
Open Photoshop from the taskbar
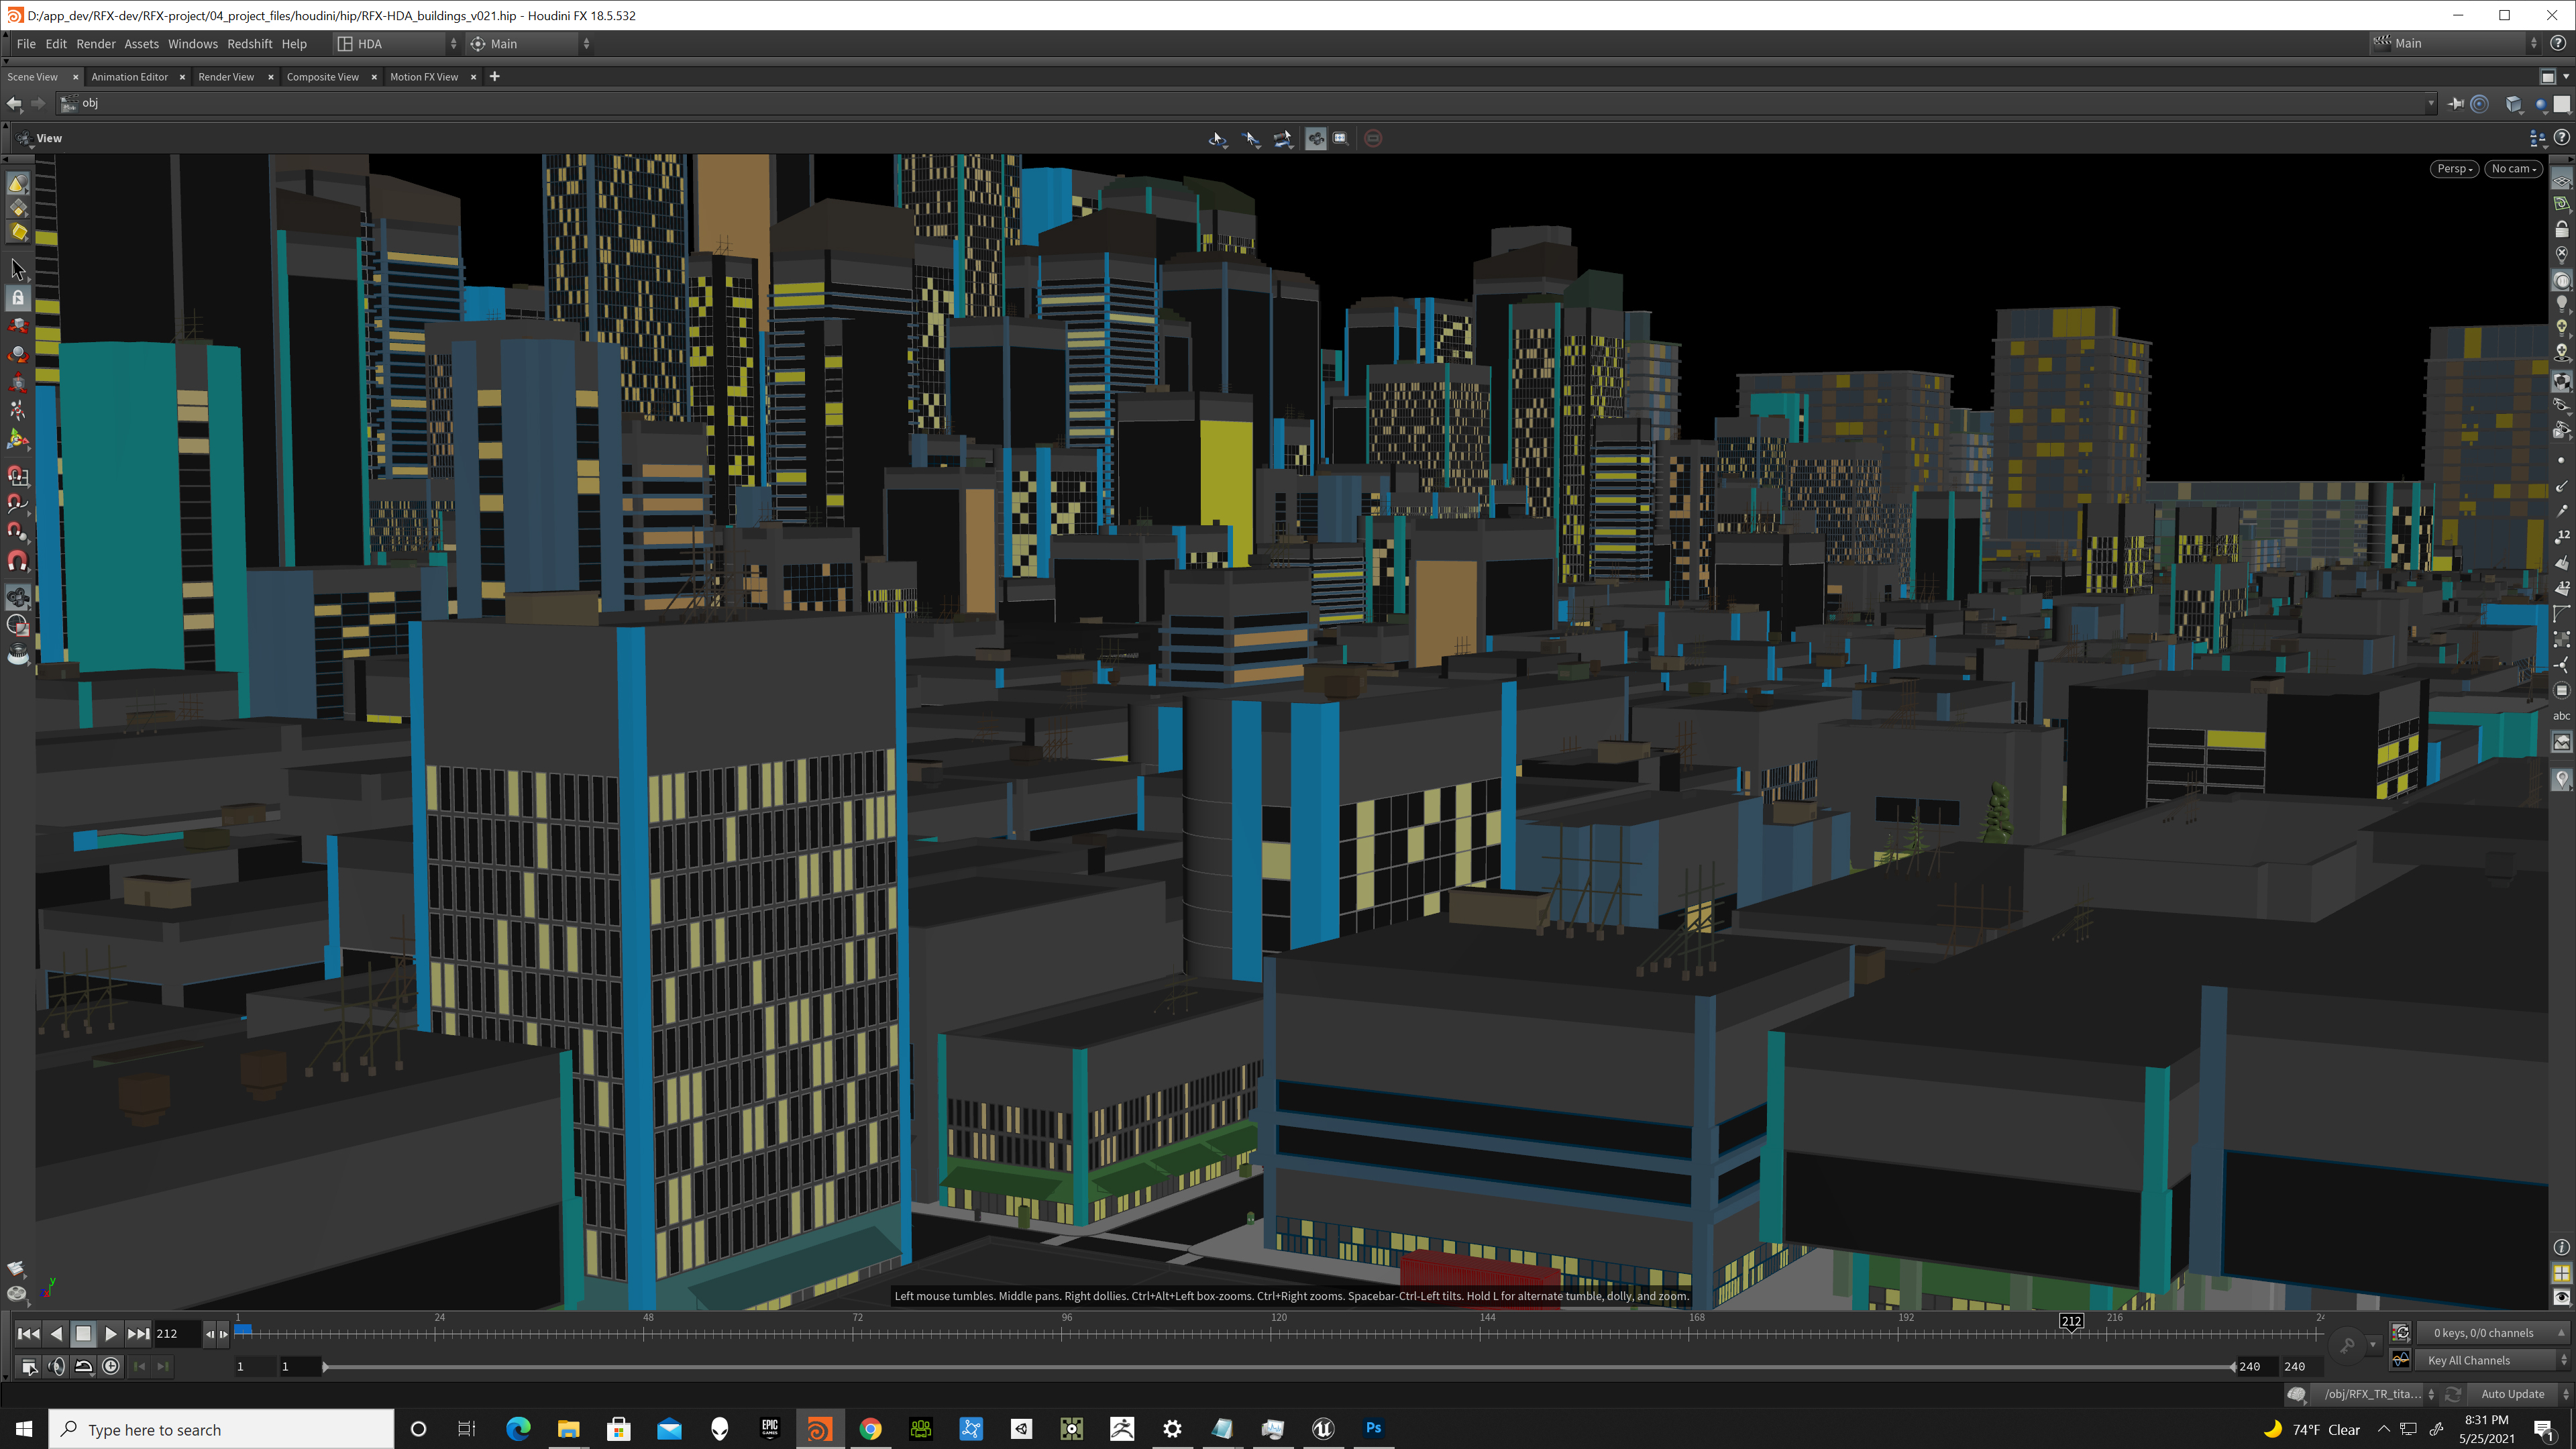coord(1373,1429)
